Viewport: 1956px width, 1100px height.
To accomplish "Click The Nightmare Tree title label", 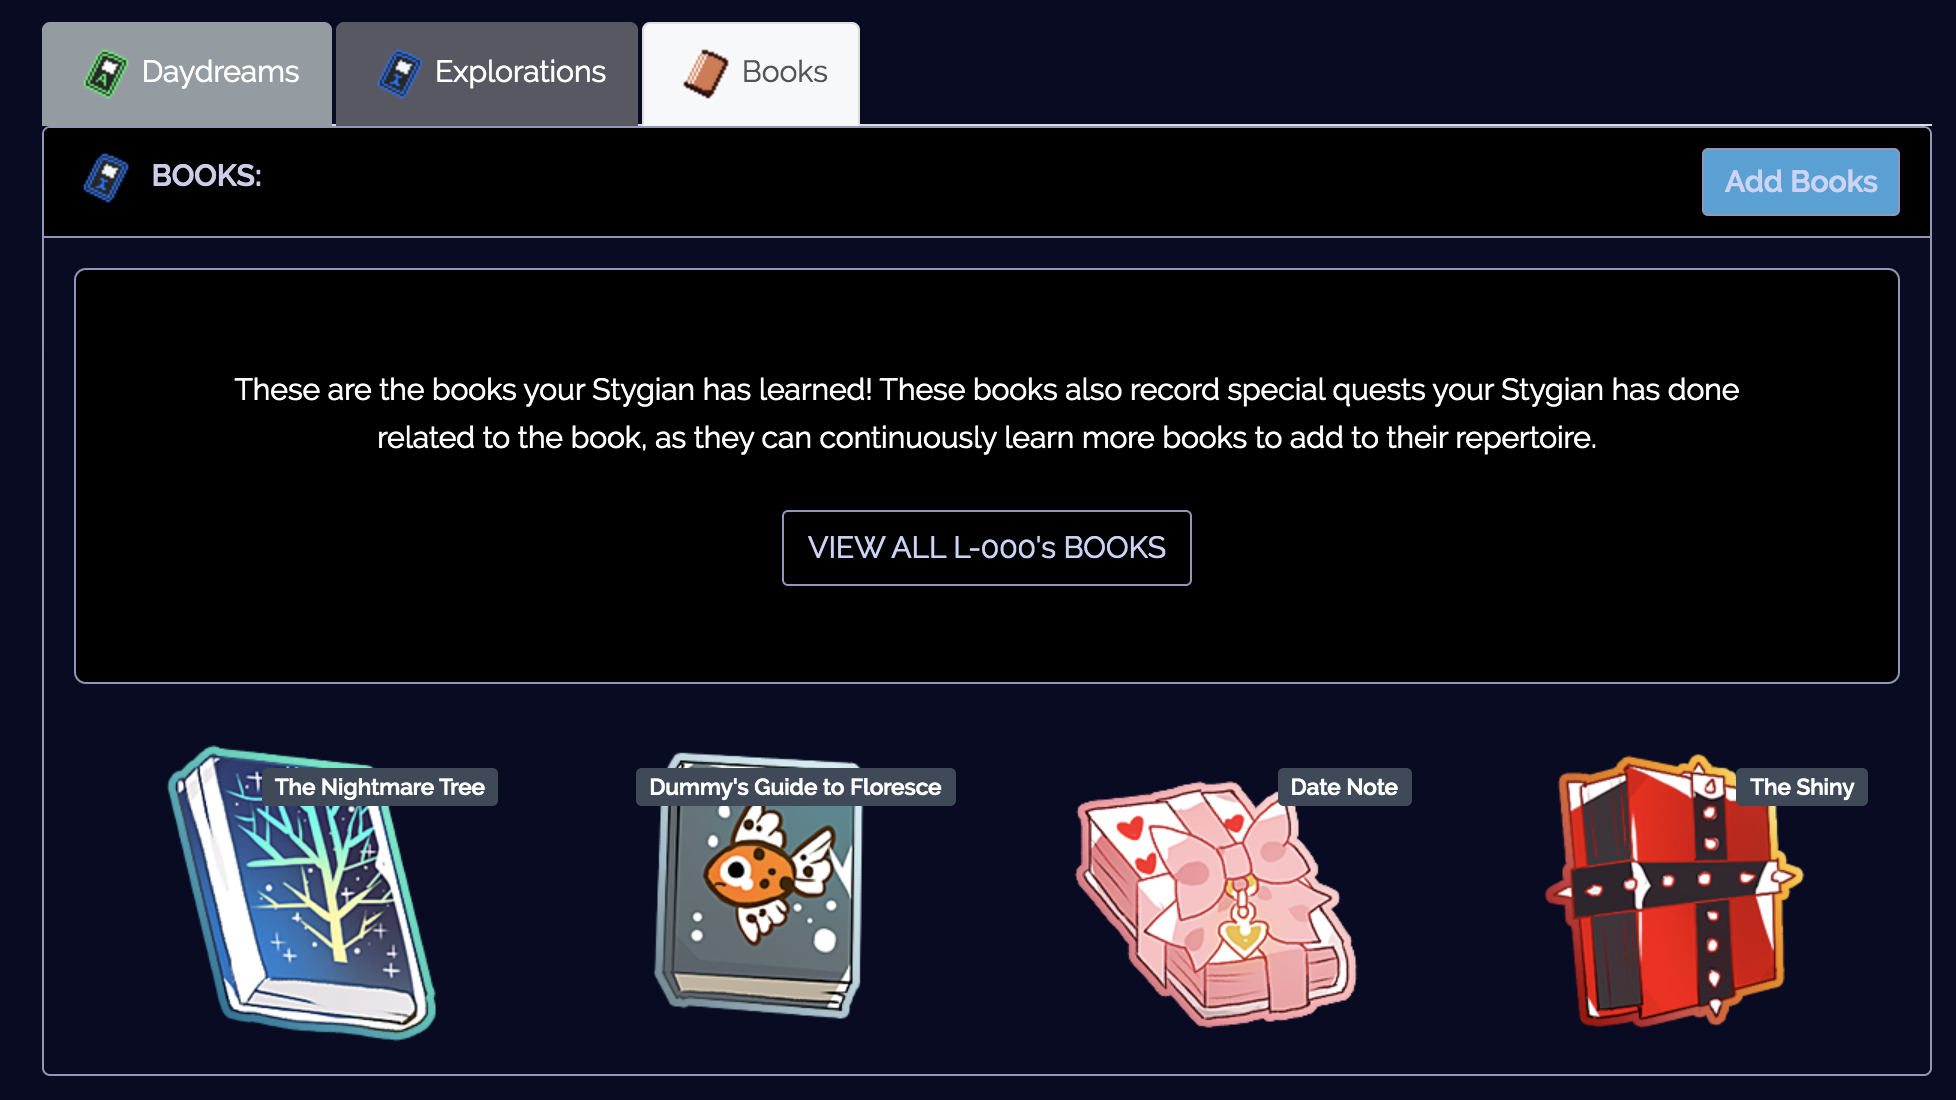I will pyautogui.click(x=380, y=787).
